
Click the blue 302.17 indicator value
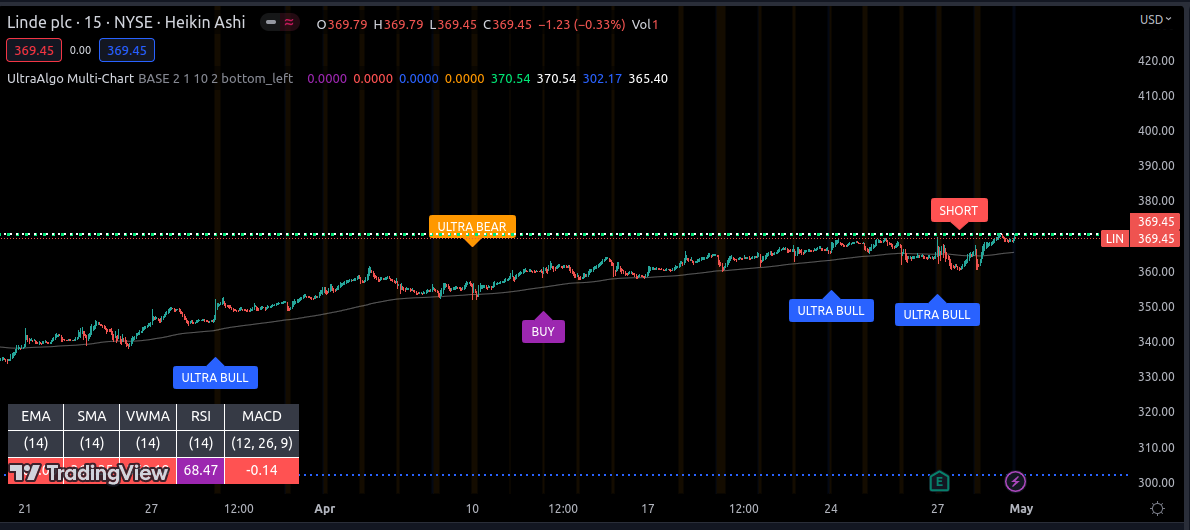[602, 78]
